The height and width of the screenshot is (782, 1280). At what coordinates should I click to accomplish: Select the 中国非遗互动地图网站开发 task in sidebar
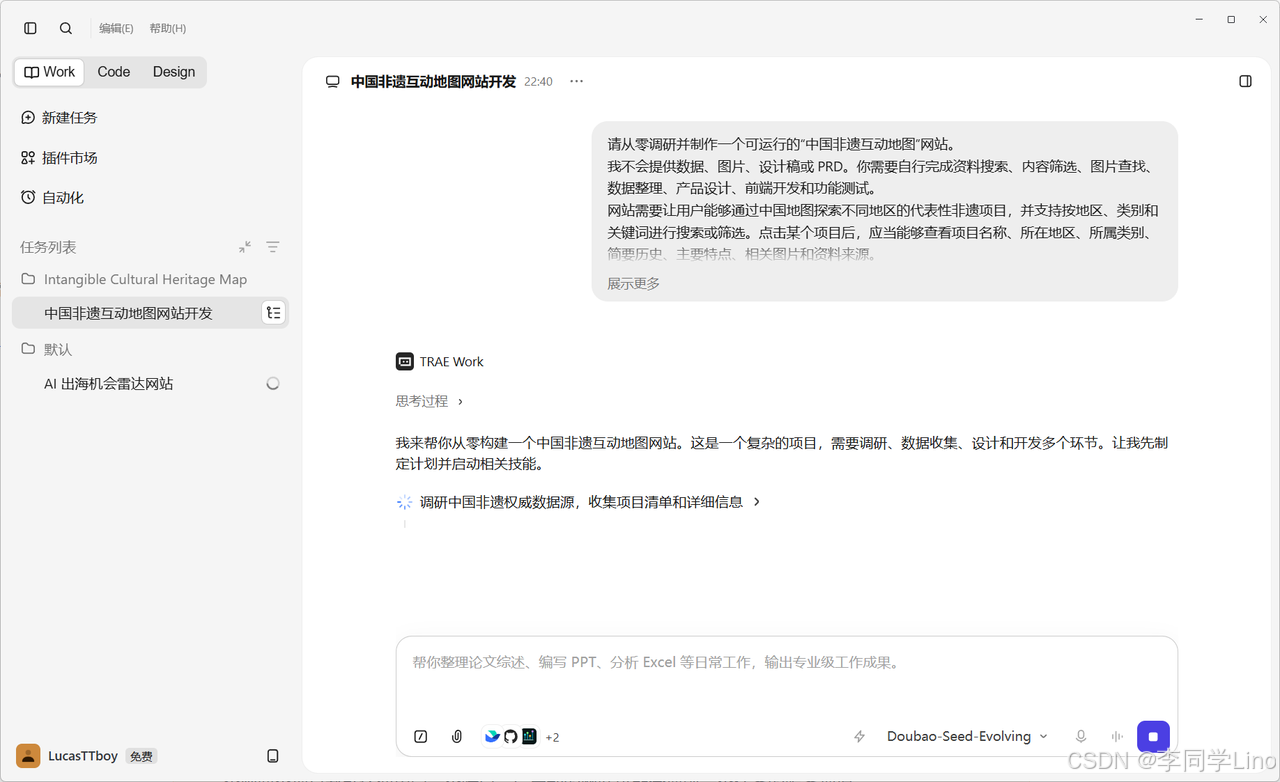(150, 313)
